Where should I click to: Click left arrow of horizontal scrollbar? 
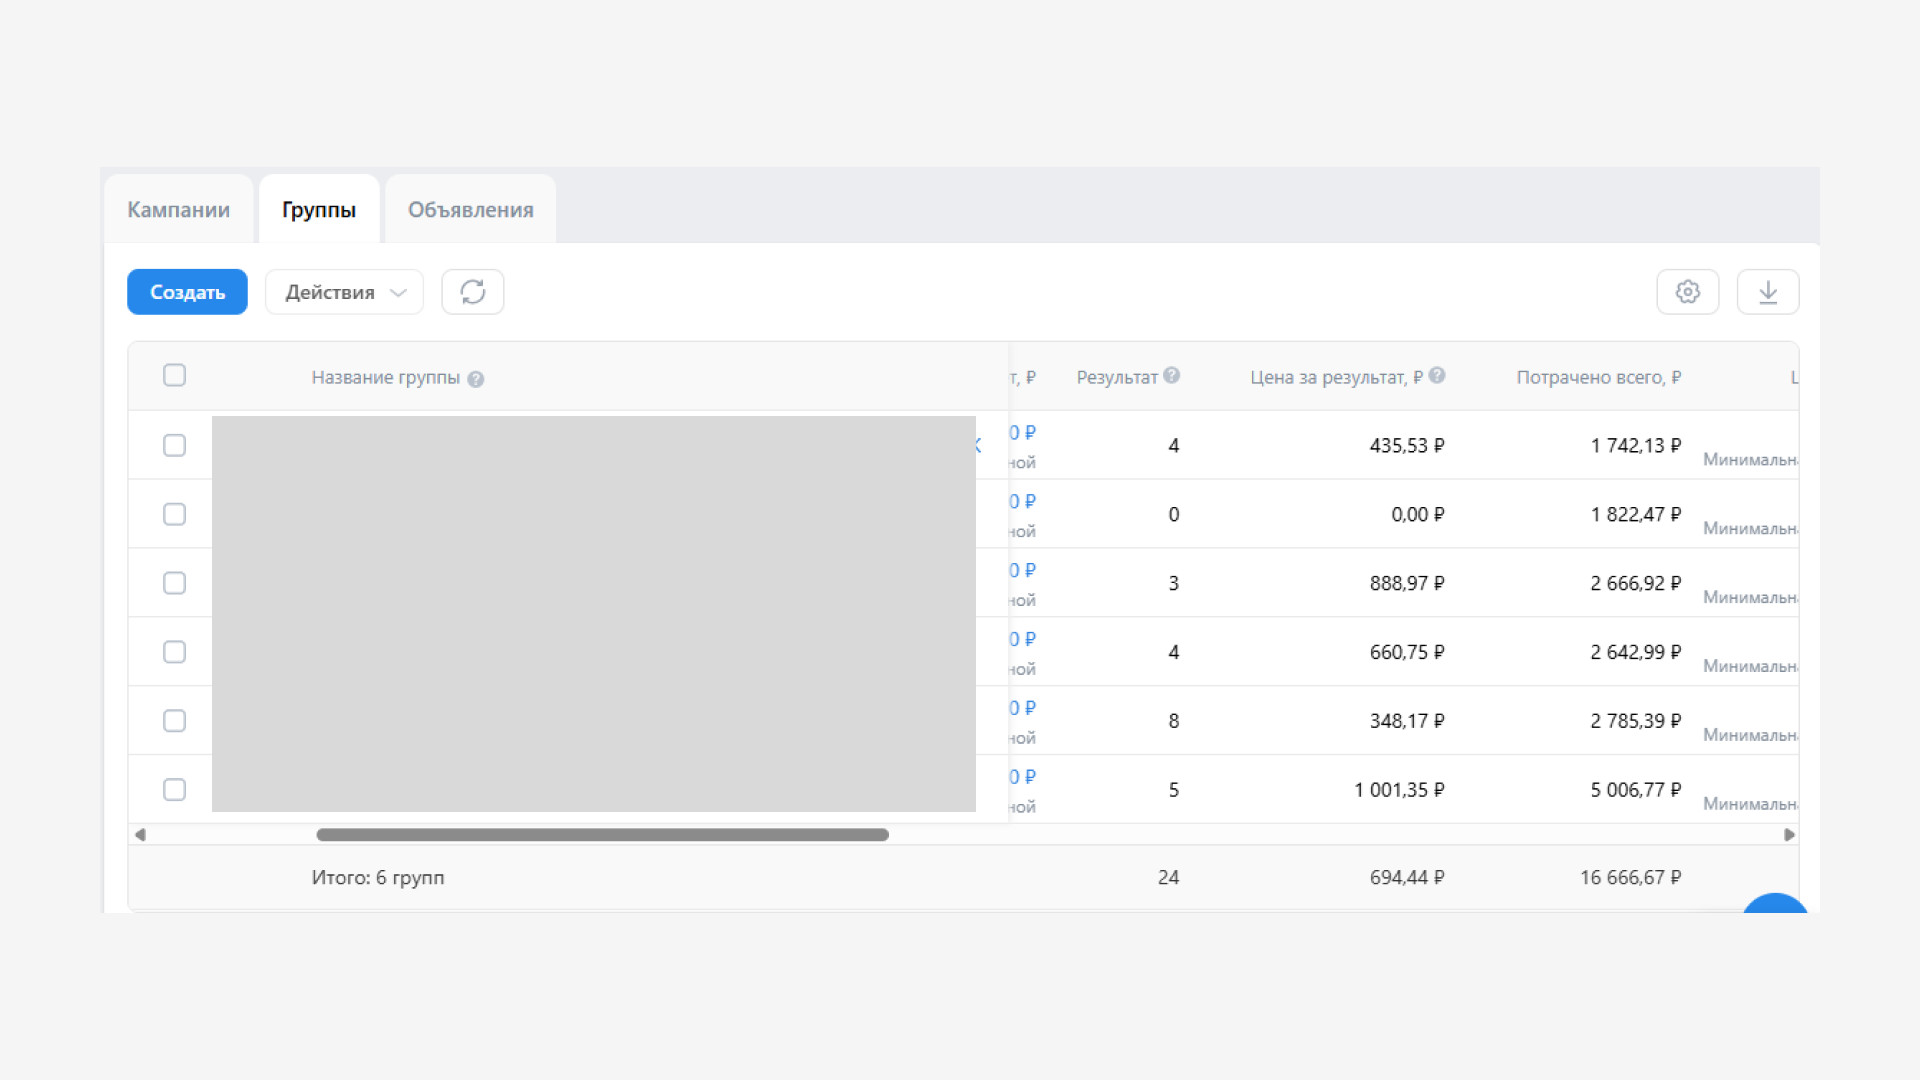click(140, 835)
